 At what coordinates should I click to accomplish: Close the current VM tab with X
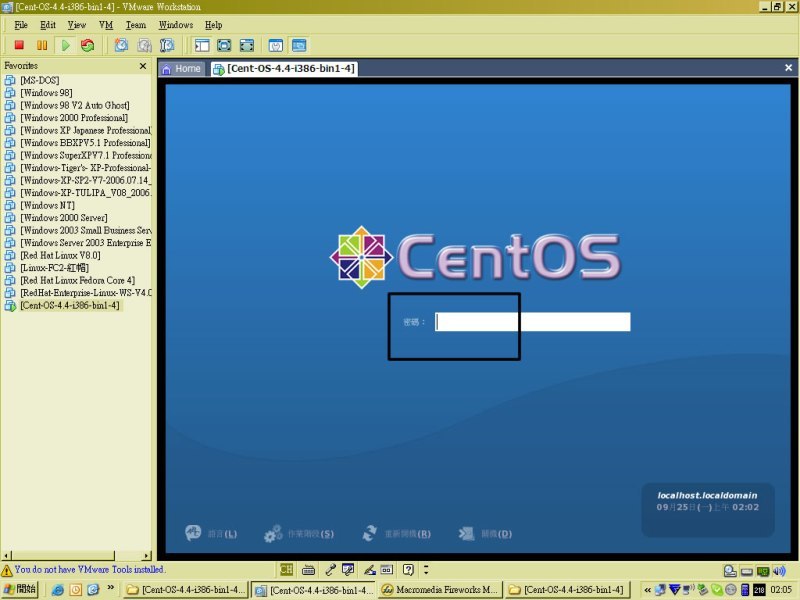788,67
